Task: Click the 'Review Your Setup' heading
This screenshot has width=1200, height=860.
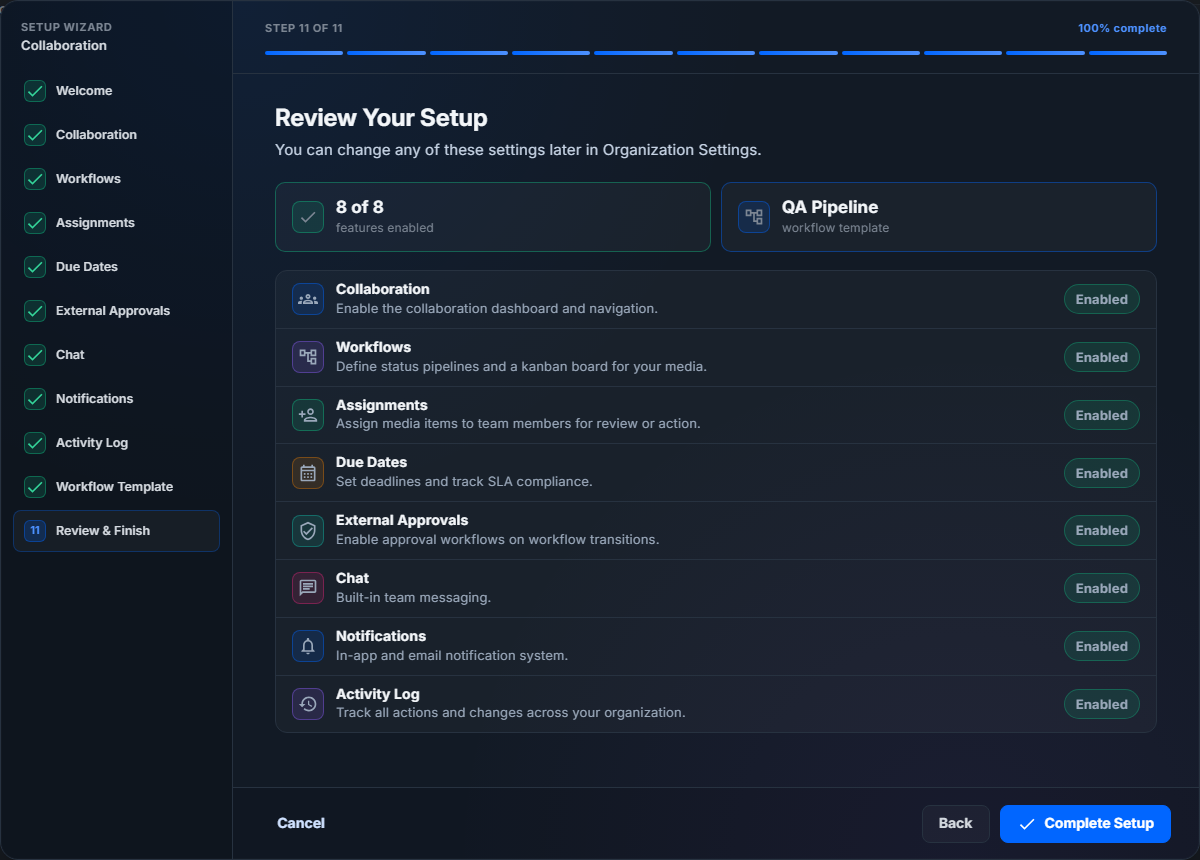Action: pyautogui.click(x=381, y=118)
